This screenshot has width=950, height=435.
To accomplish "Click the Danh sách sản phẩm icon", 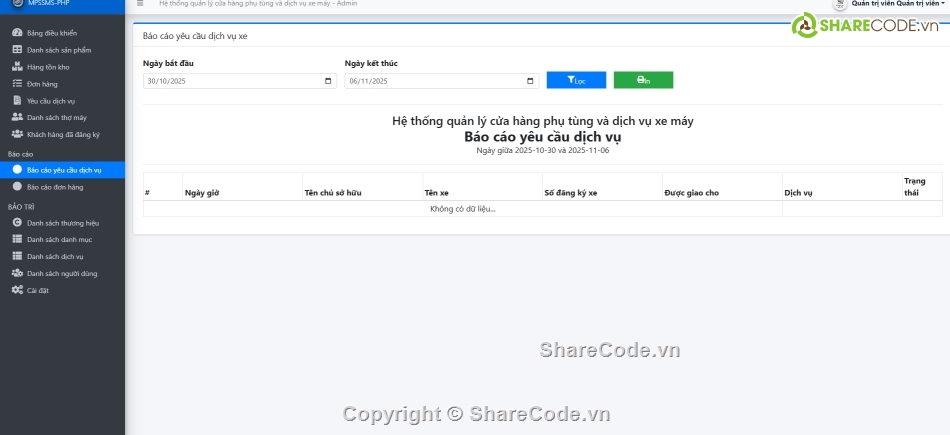I will pos(17,50).
